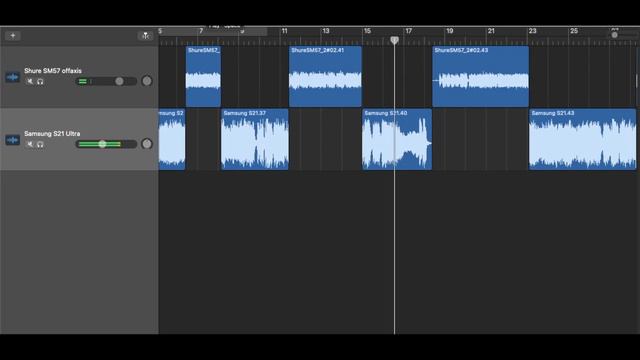This screenshot has height=360, width=640.
Task: Mute the Samsung S21 Ultra track
Action: point(30,144)
